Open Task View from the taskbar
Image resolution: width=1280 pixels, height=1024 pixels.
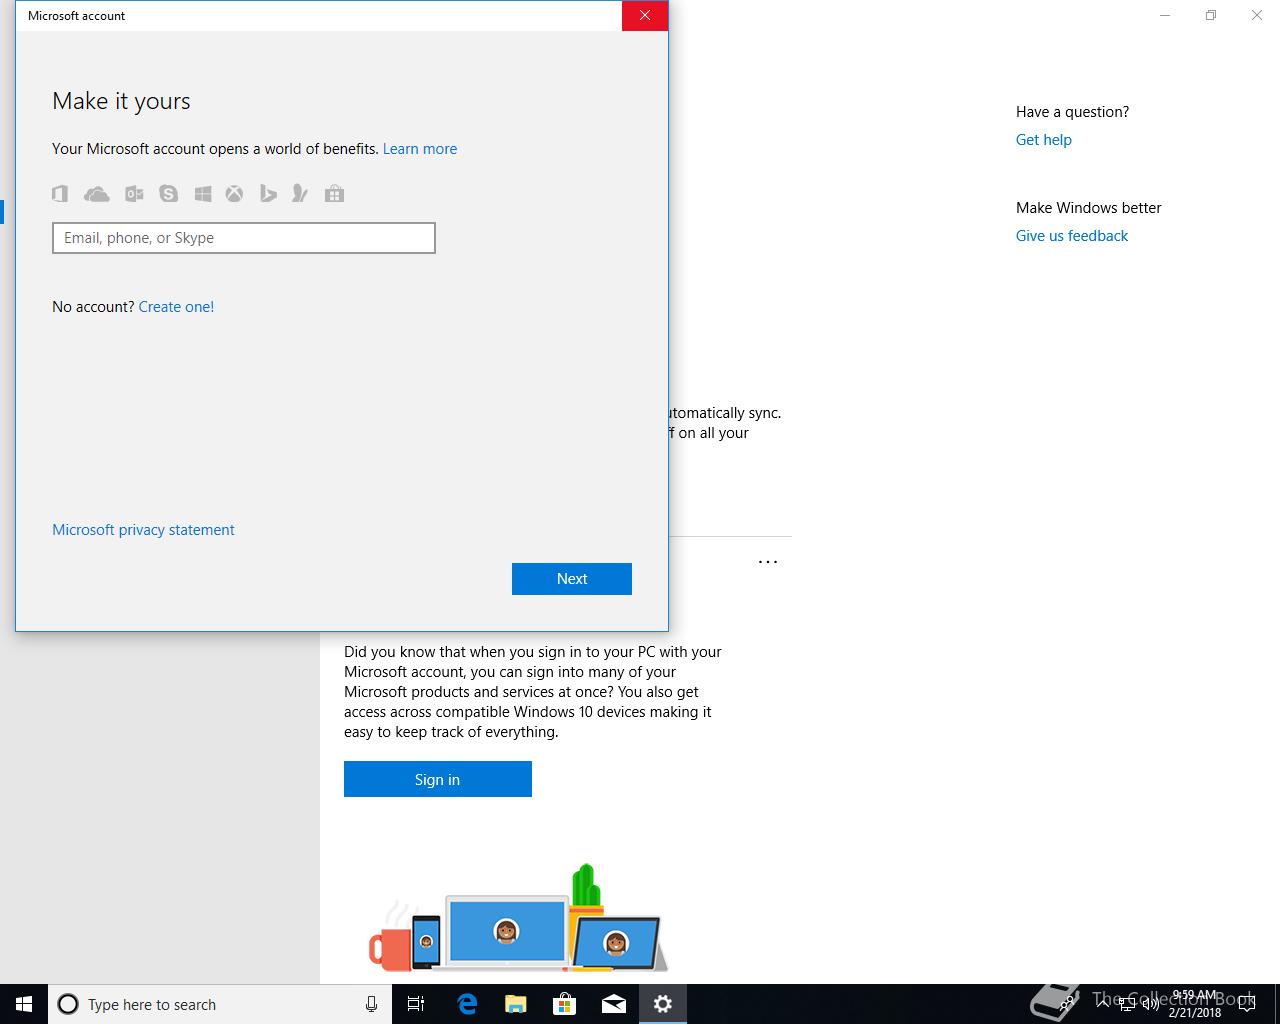[x=416, y=1004]
